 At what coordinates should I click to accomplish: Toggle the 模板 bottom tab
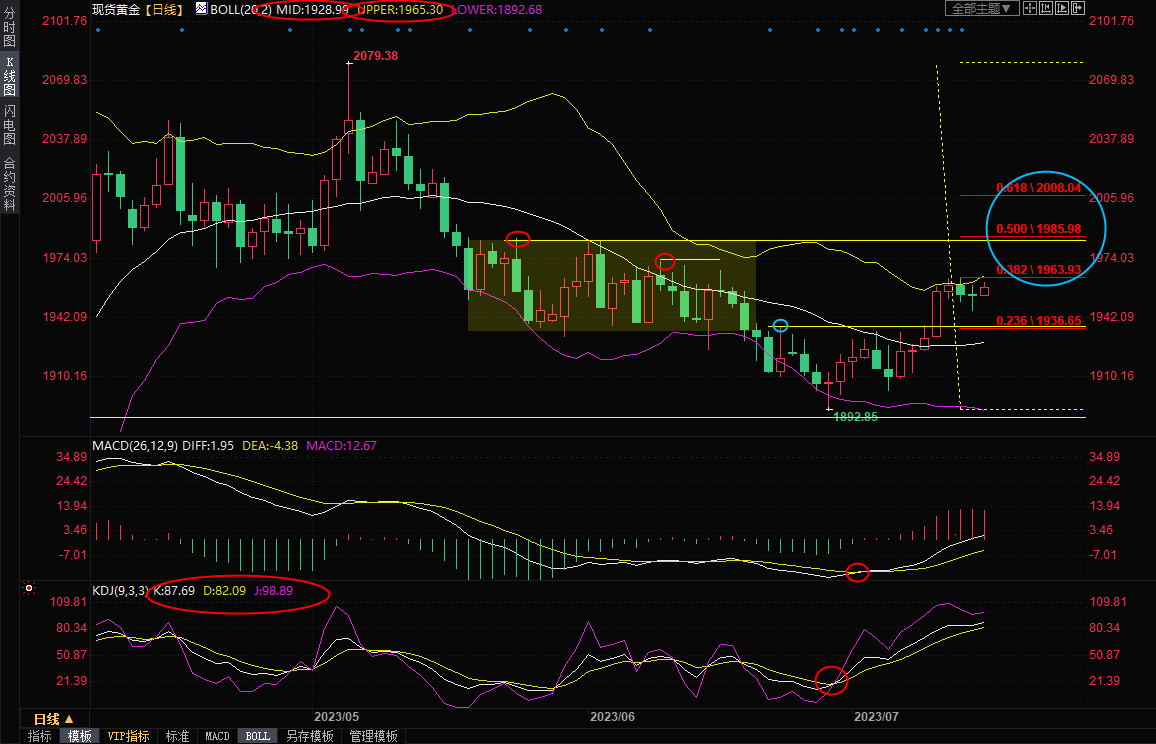point(80,736)
